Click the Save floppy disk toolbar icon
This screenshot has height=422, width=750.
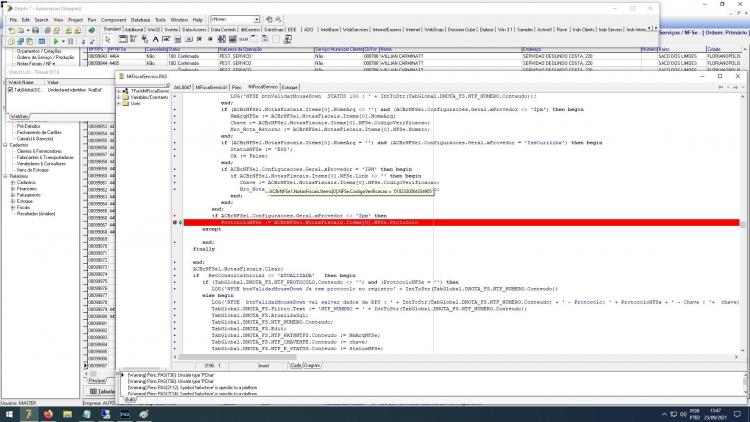coord(35,31)
